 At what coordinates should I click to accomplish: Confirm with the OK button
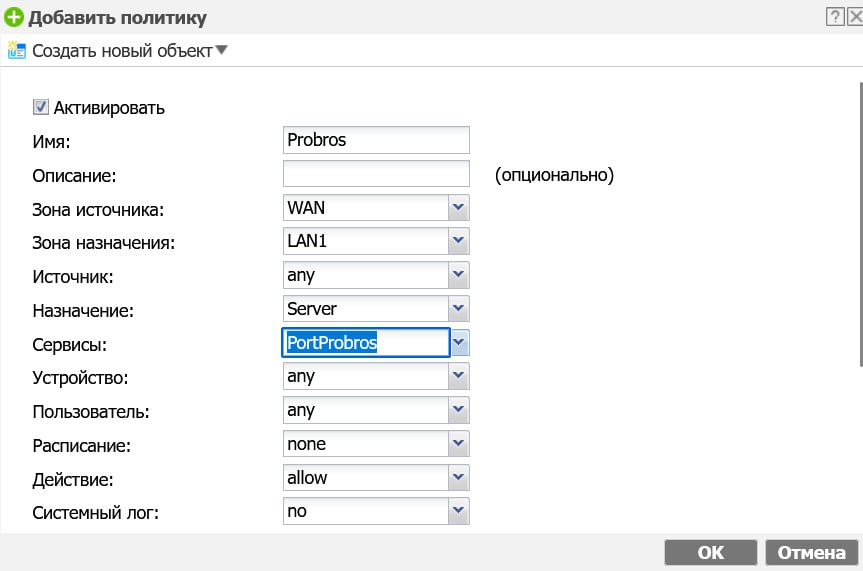[711, 552]
